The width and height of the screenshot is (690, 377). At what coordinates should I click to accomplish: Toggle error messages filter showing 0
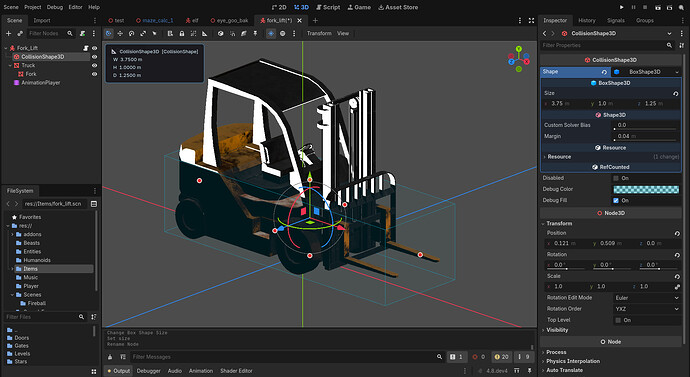[479, 357]
